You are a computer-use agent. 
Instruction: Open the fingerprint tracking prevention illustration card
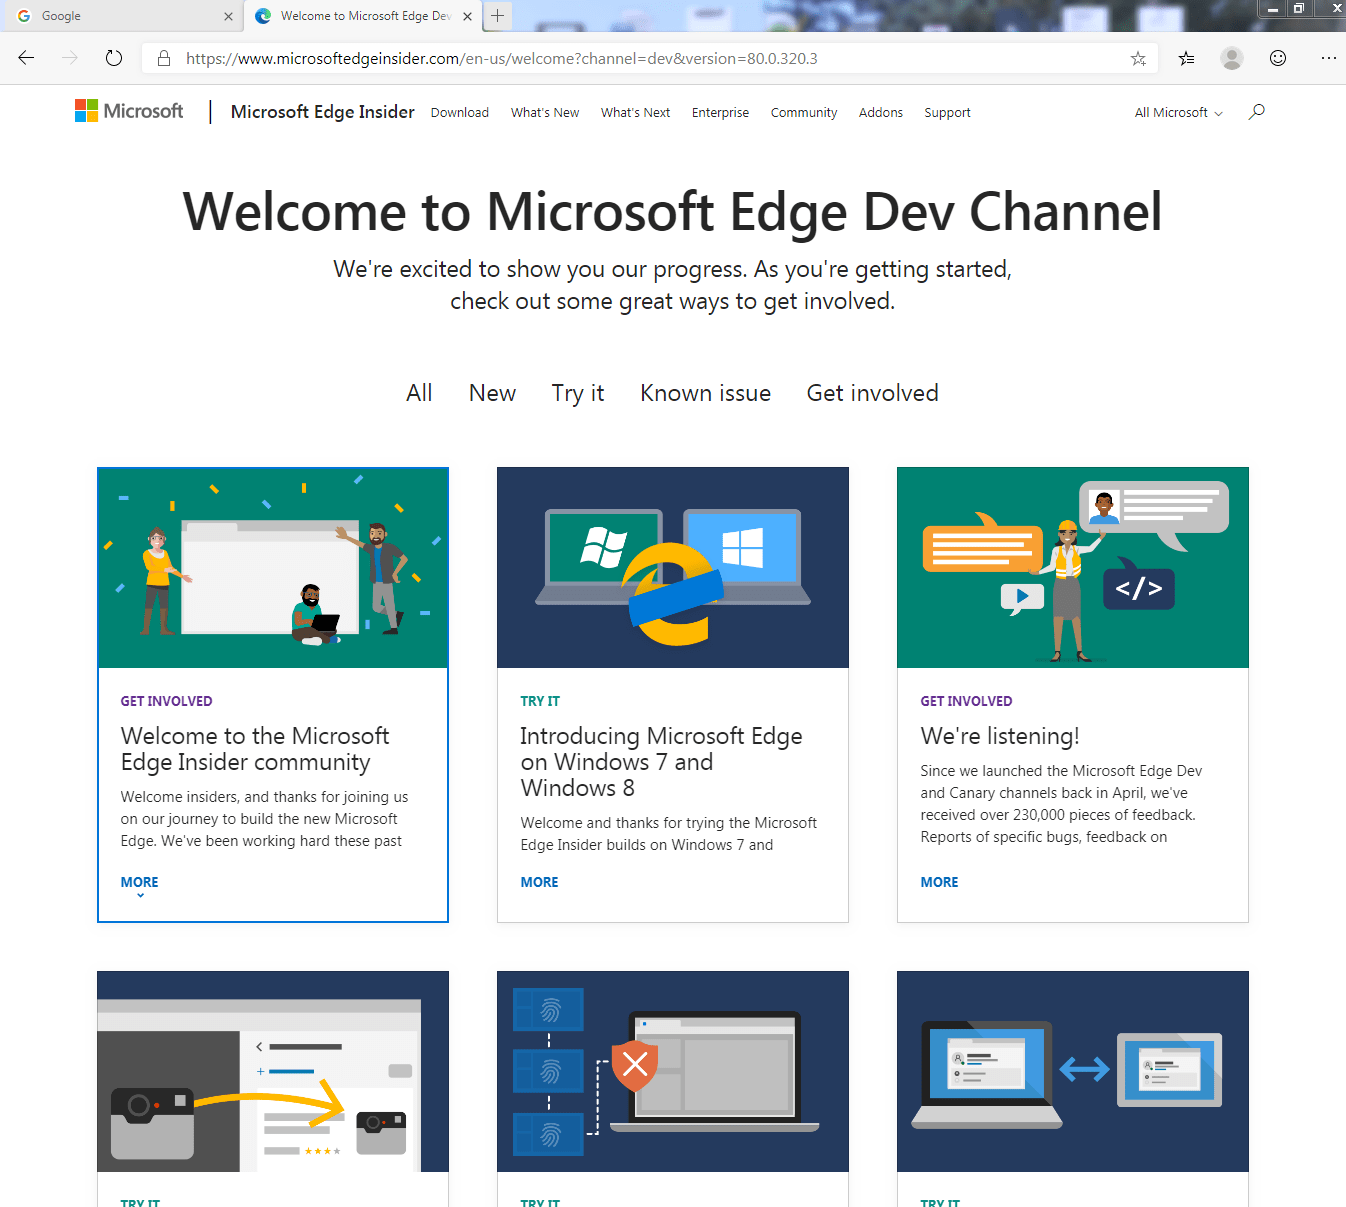[x=673, y=1071]
